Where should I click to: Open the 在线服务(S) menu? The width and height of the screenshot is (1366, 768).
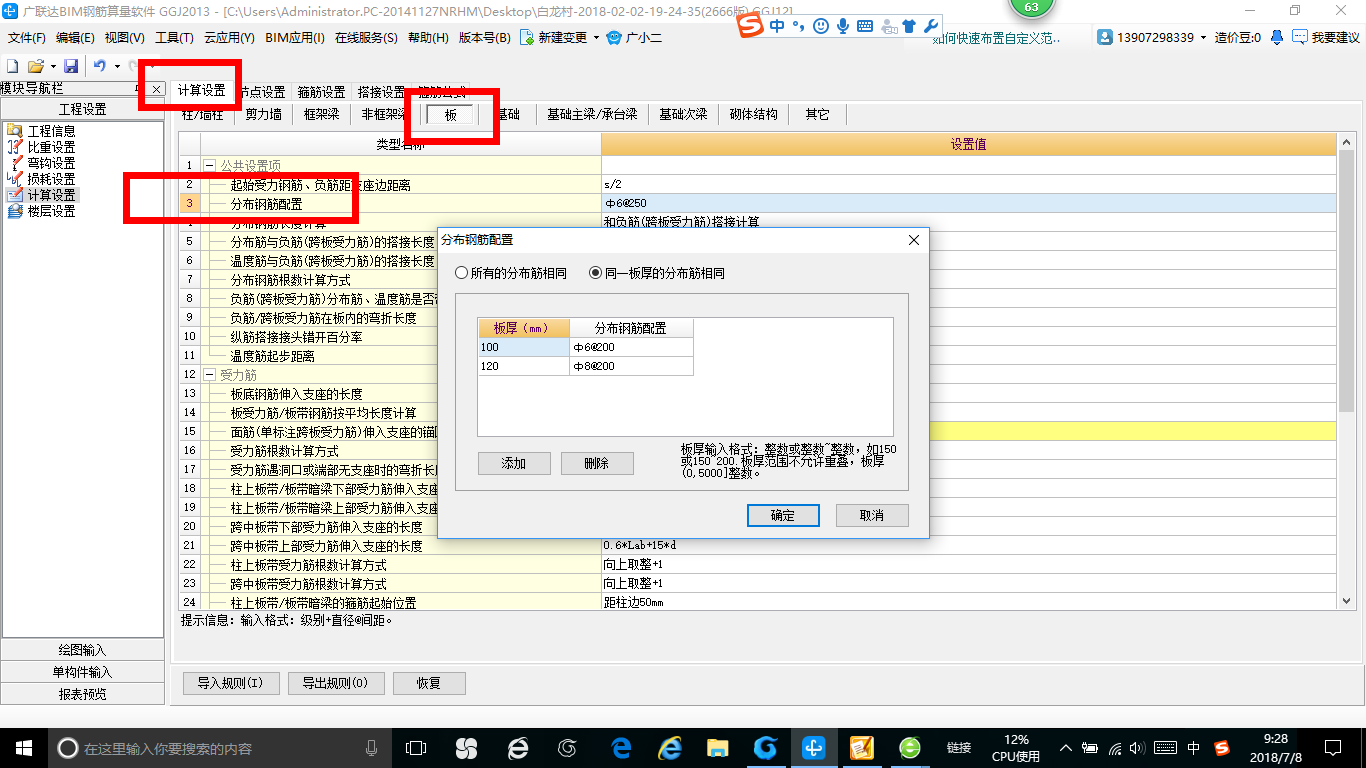[x=366, y=38]
